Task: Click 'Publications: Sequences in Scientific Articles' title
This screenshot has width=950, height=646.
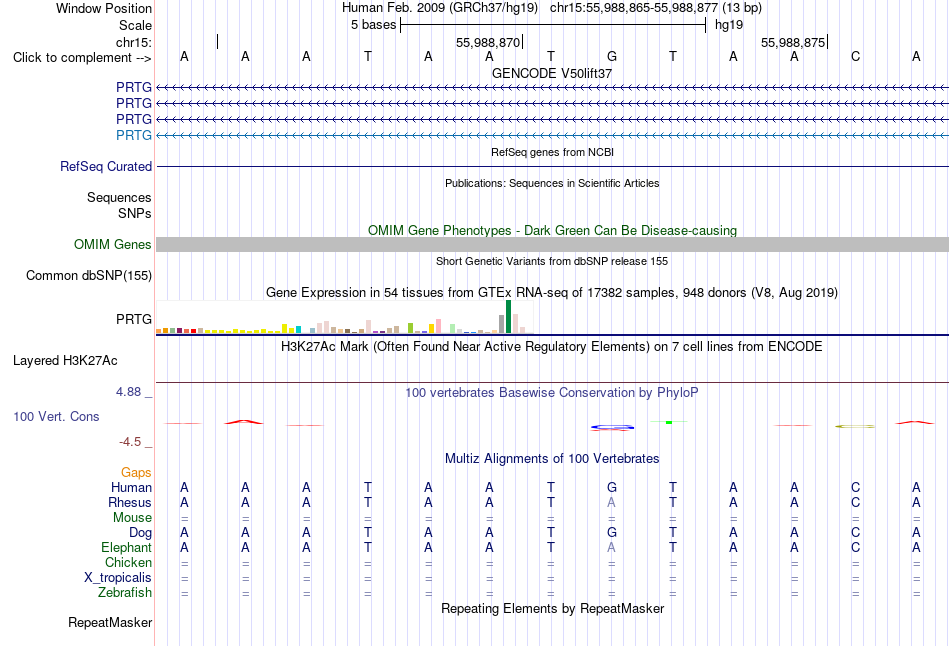Action: 552,183
